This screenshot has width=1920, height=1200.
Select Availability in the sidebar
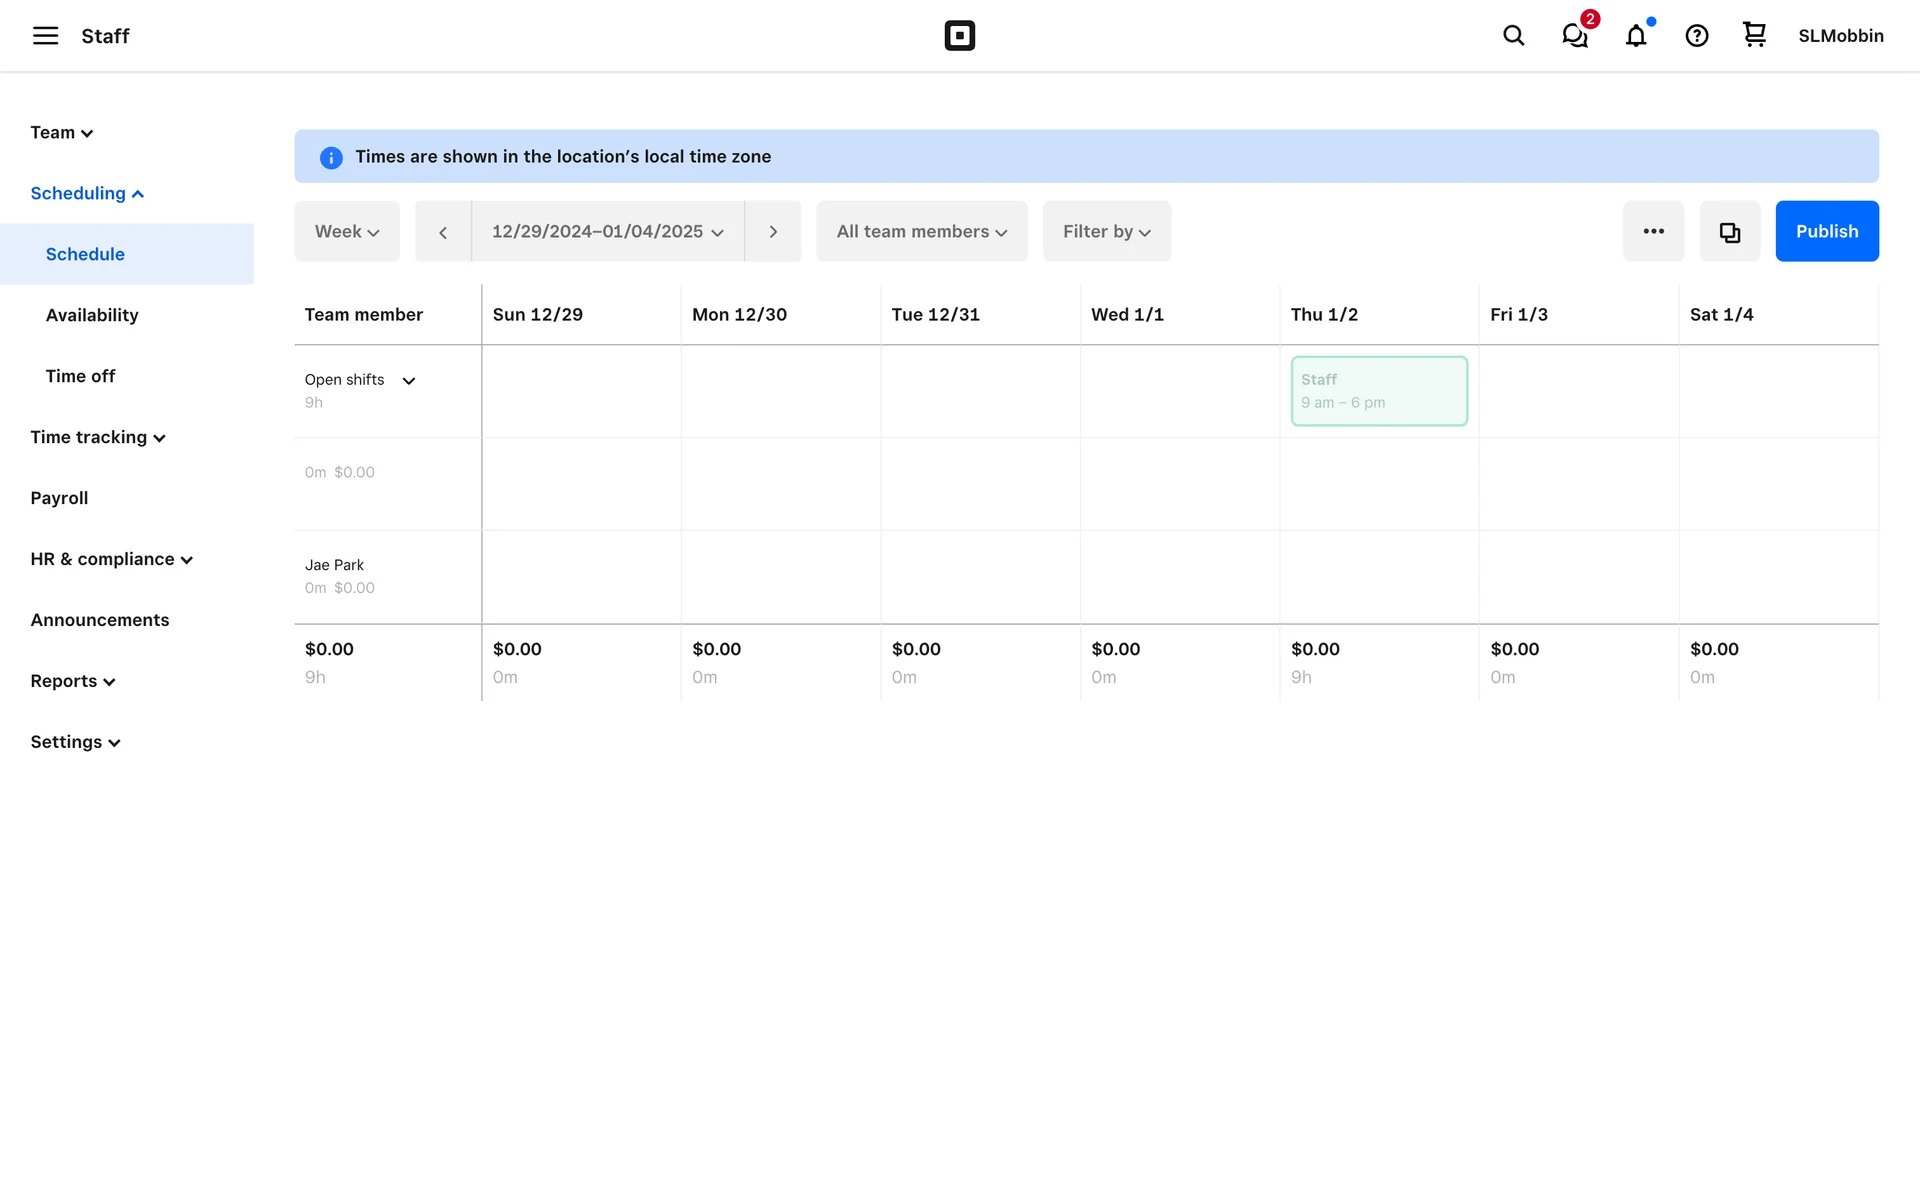(92, 315)
